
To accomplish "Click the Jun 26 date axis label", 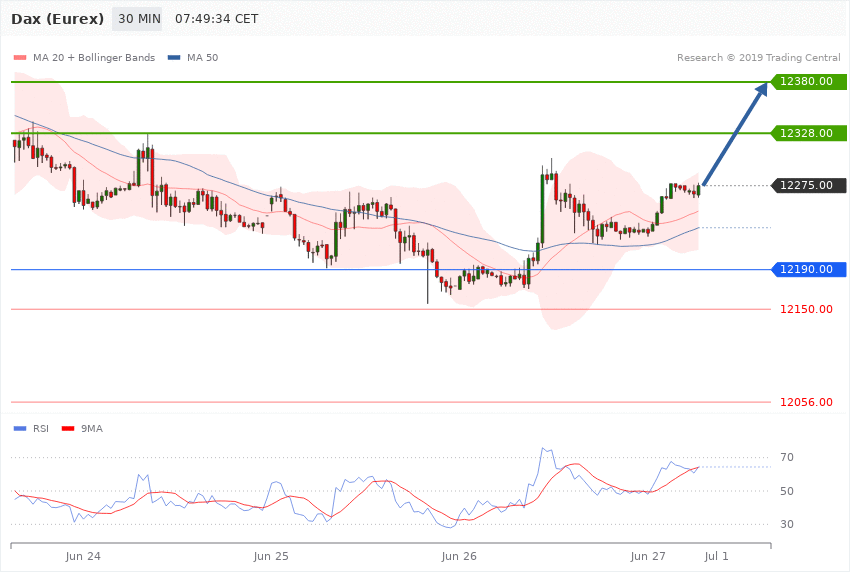I will [459, 556].
